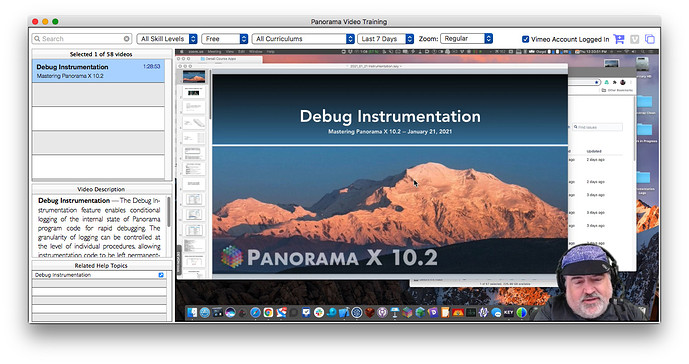Click the Debug Instrumentation related help topic
689x364 pixels.
point(63,275)
